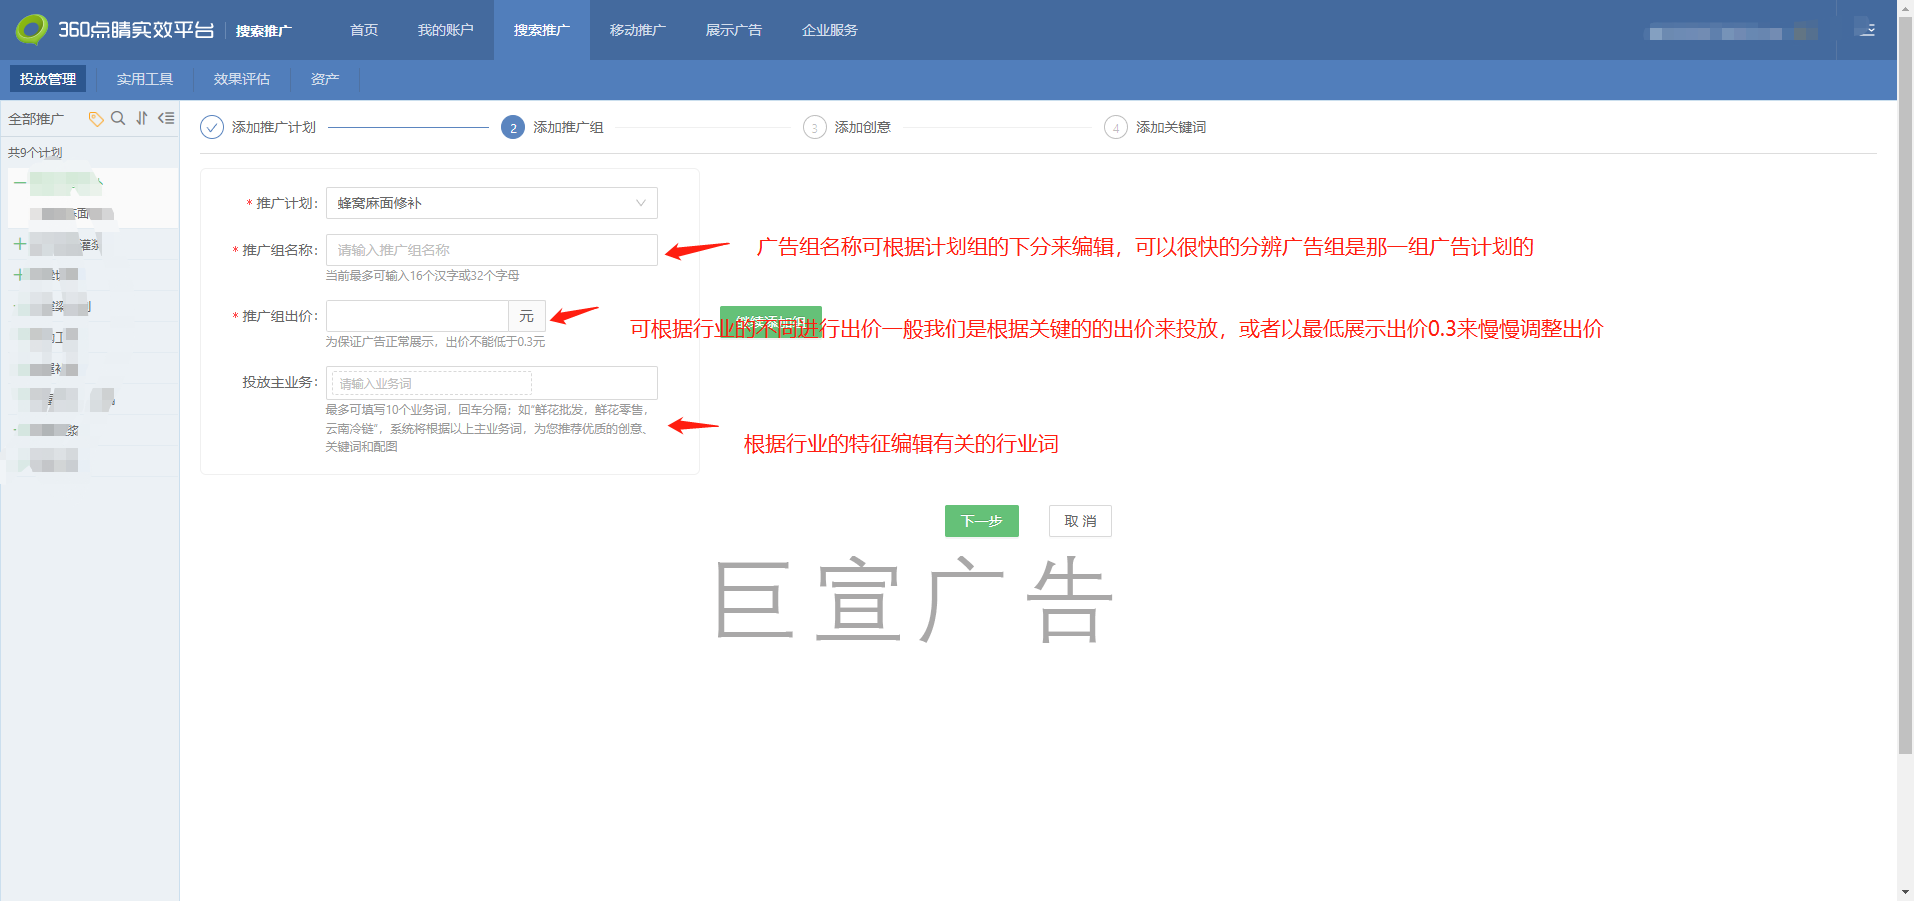The image size is (1914, 901).
Task: Open the top-right account menu icon
Action: pos(1867,29)
